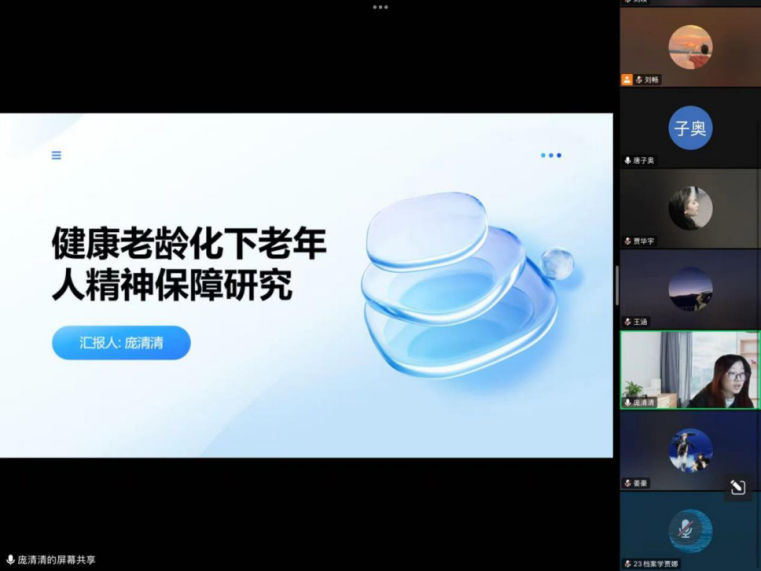Click the mic icon beside 庞清清的屏幕共享

[x=10, y=560]
